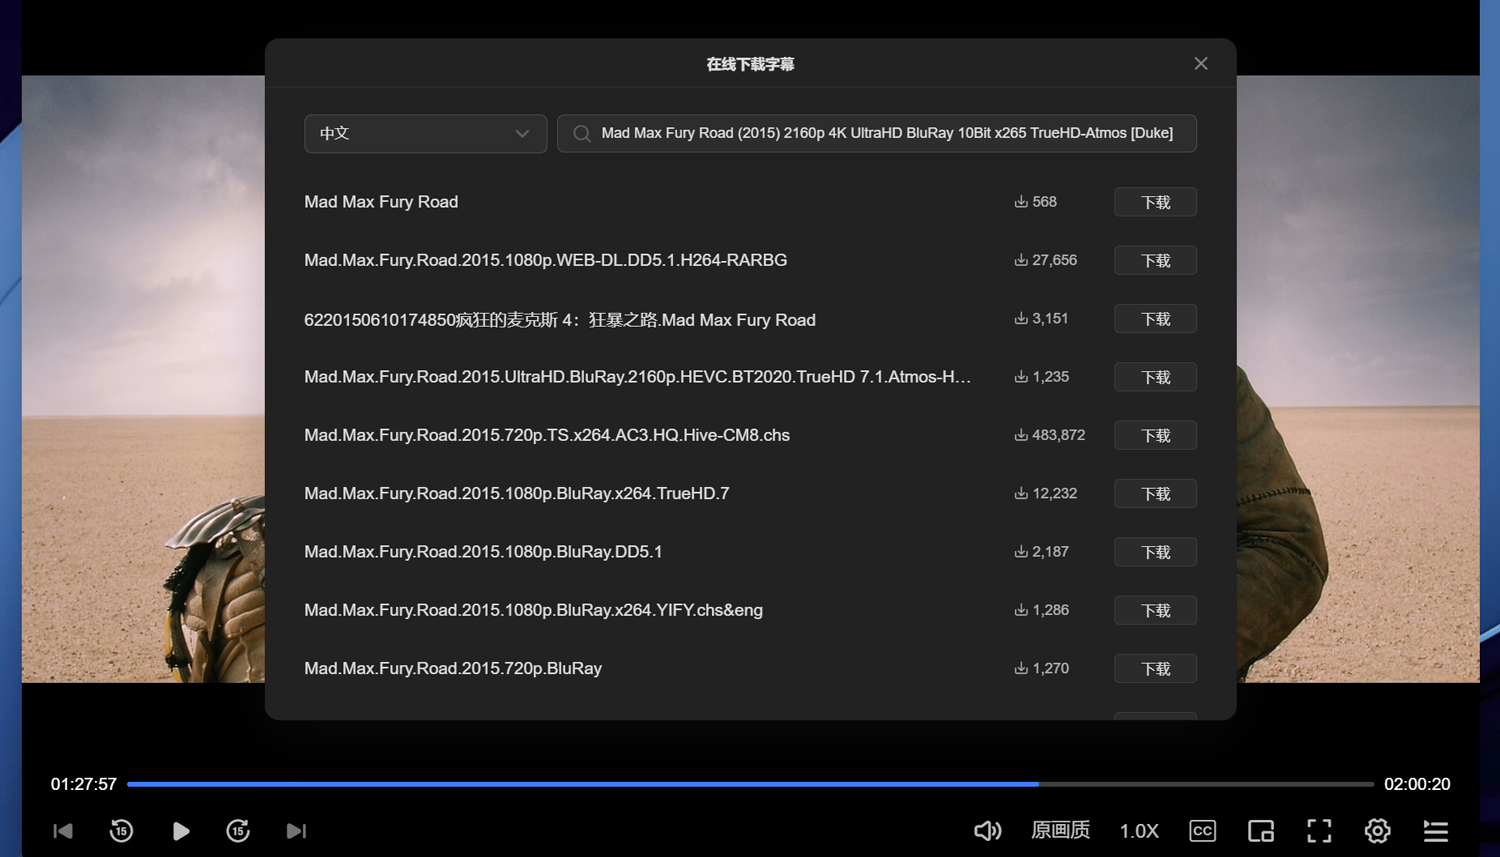Enable picture-in-picture mode
Screen dimensions: 1500x857
[x=1261, y=831]
